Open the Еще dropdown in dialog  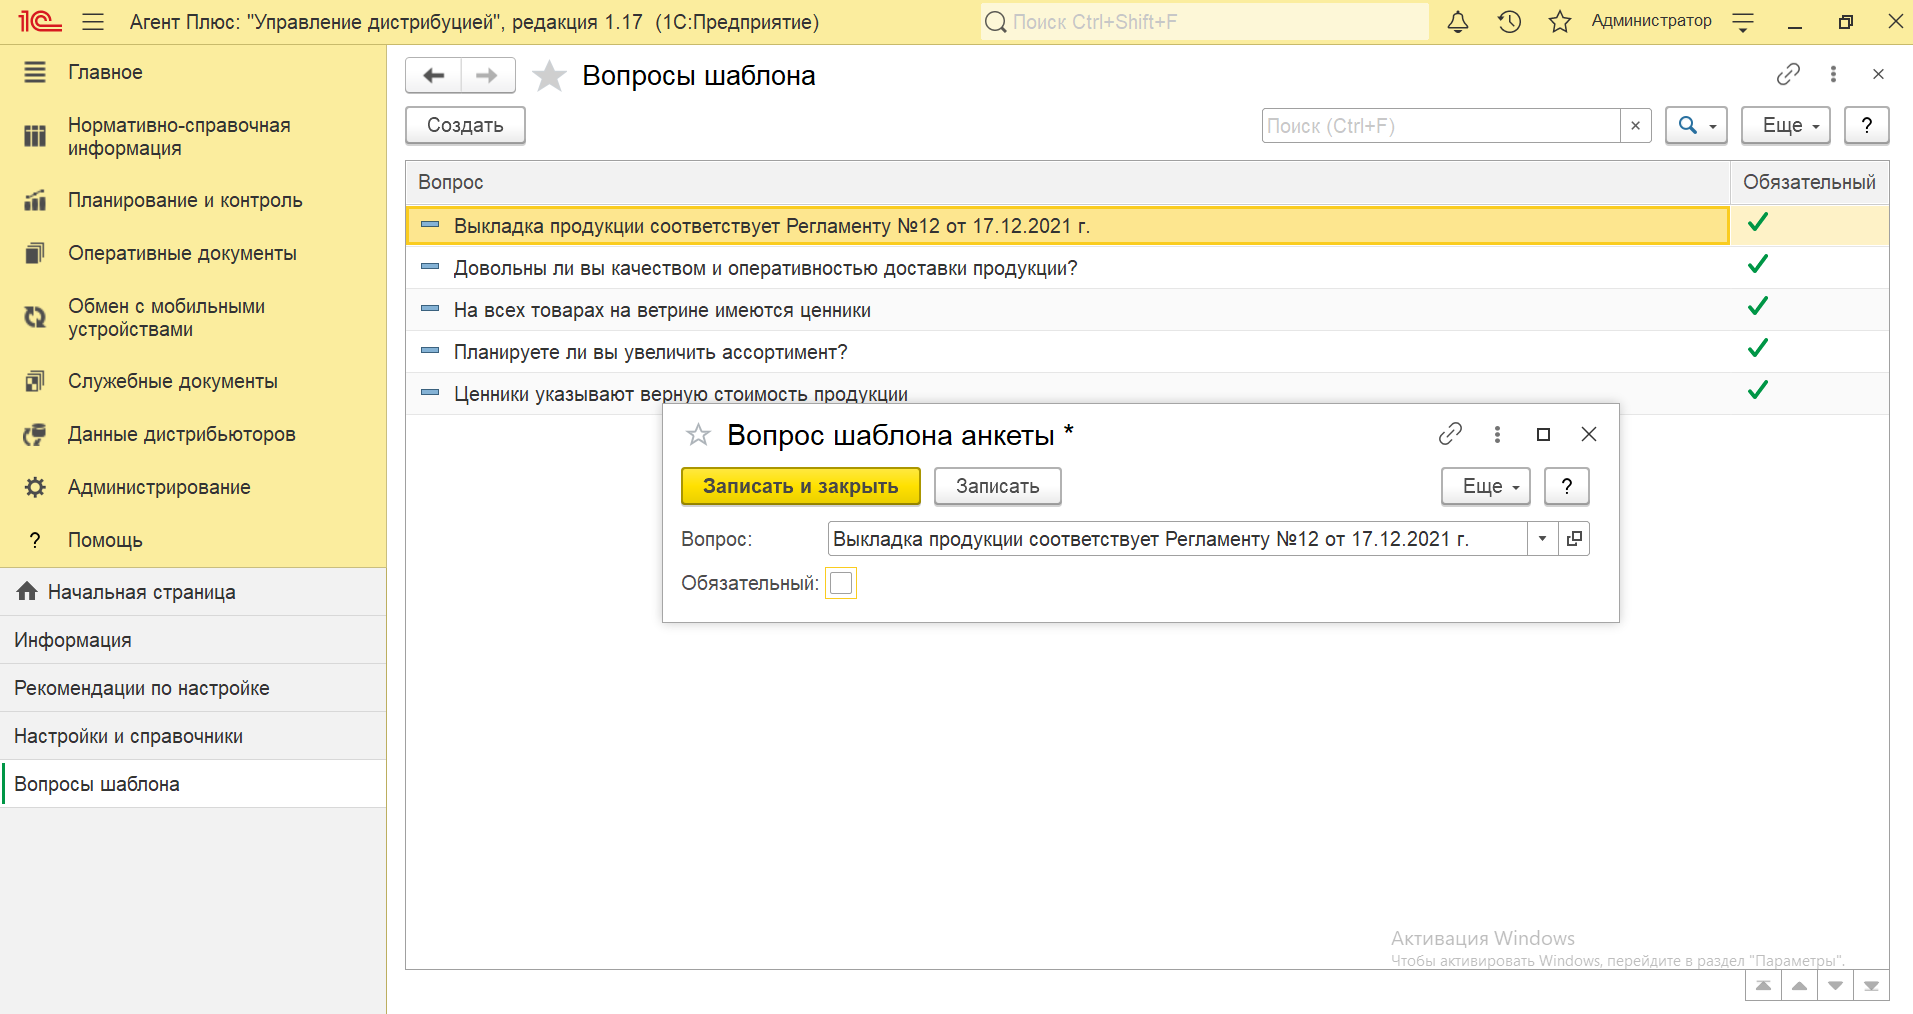pyautogui.click(x=1485, y=487)
